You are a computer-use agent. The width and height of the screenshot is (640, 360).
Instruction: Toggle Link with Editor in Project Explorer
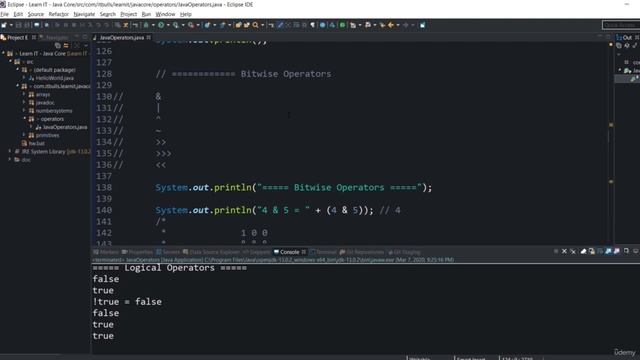66,45
